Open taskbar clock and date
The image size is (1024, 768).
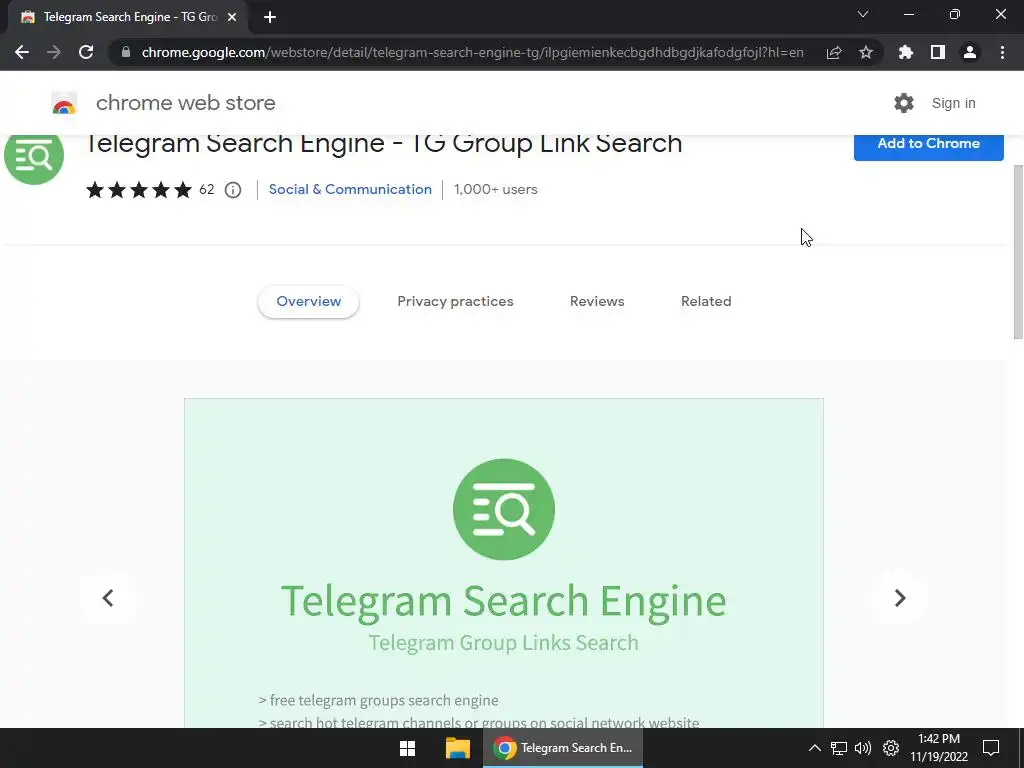point(939,748)
